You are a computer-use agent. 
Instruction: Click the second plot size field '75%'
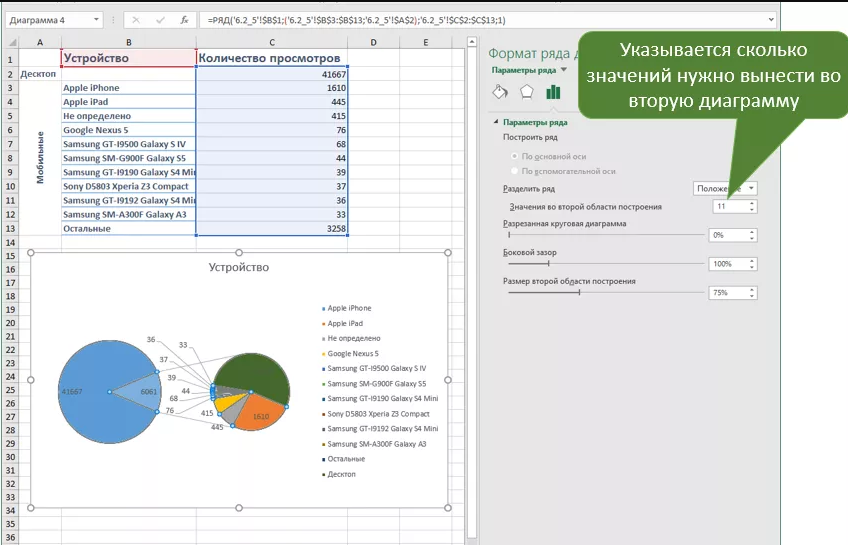(728, 293)
